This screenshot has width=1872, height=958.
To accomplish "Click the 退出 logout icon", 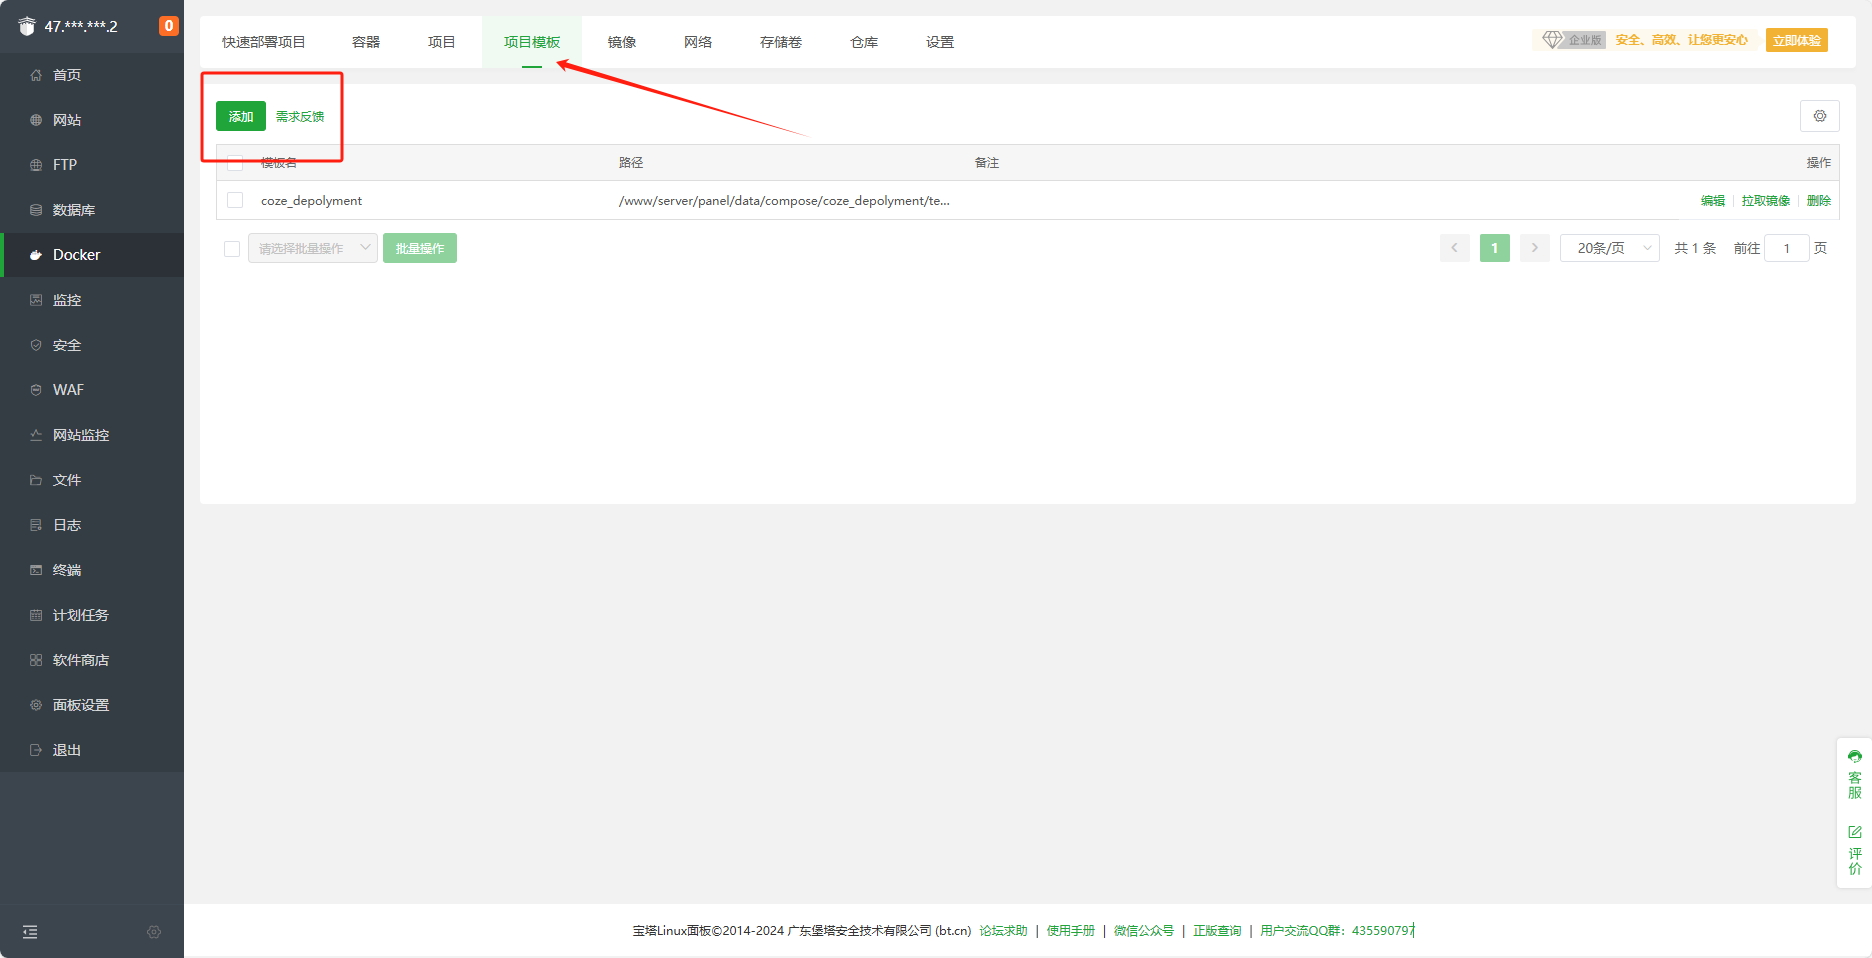I will pyautogui.click(x=36, y=750).
